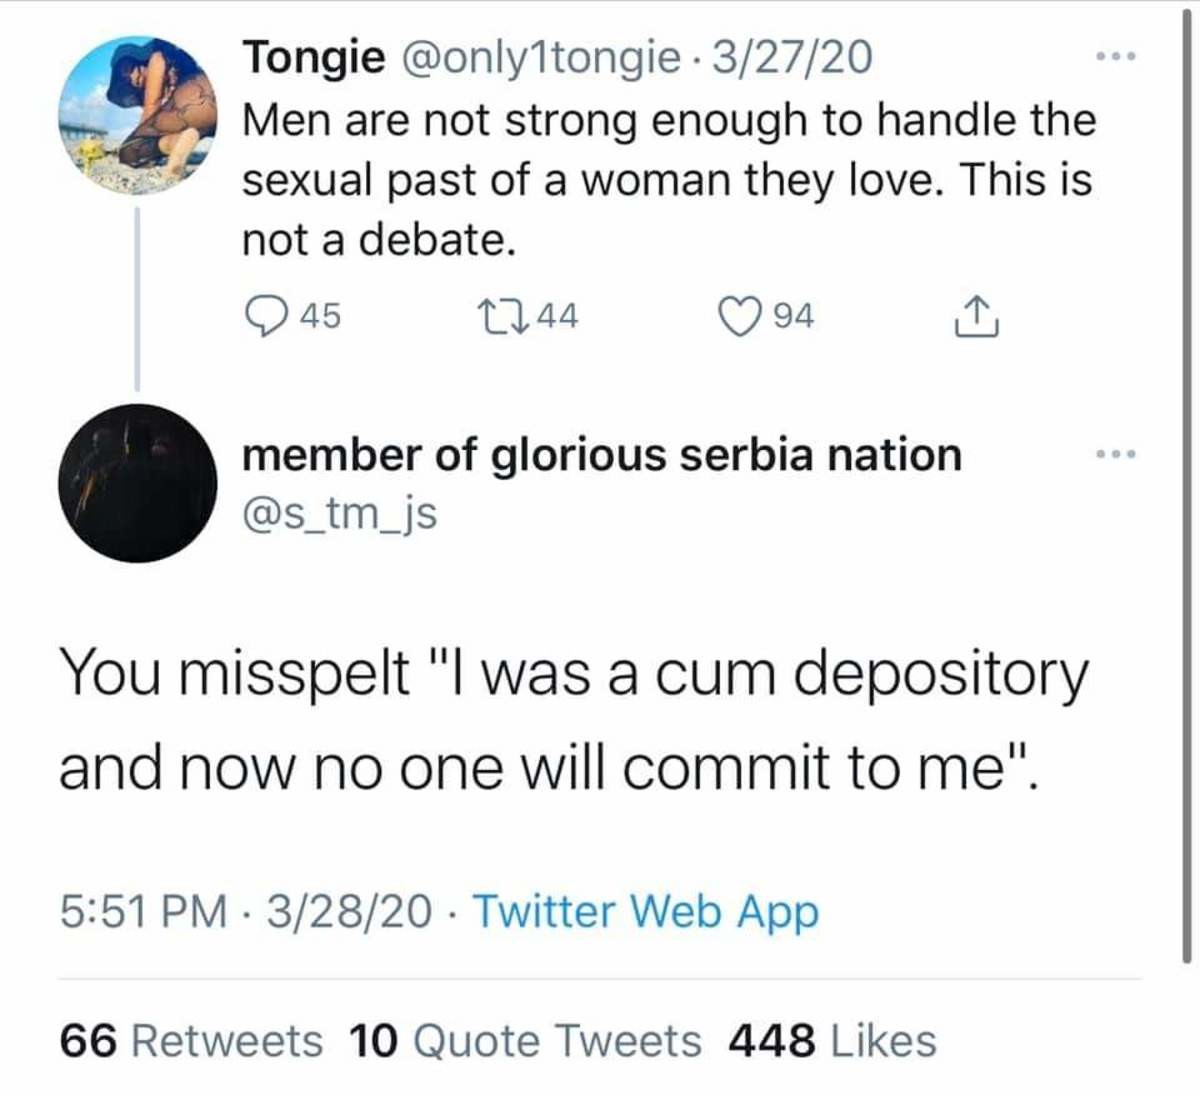Open Tongie's original tweet text
The image size is (1200, 1095).
[x=668, y=180]
